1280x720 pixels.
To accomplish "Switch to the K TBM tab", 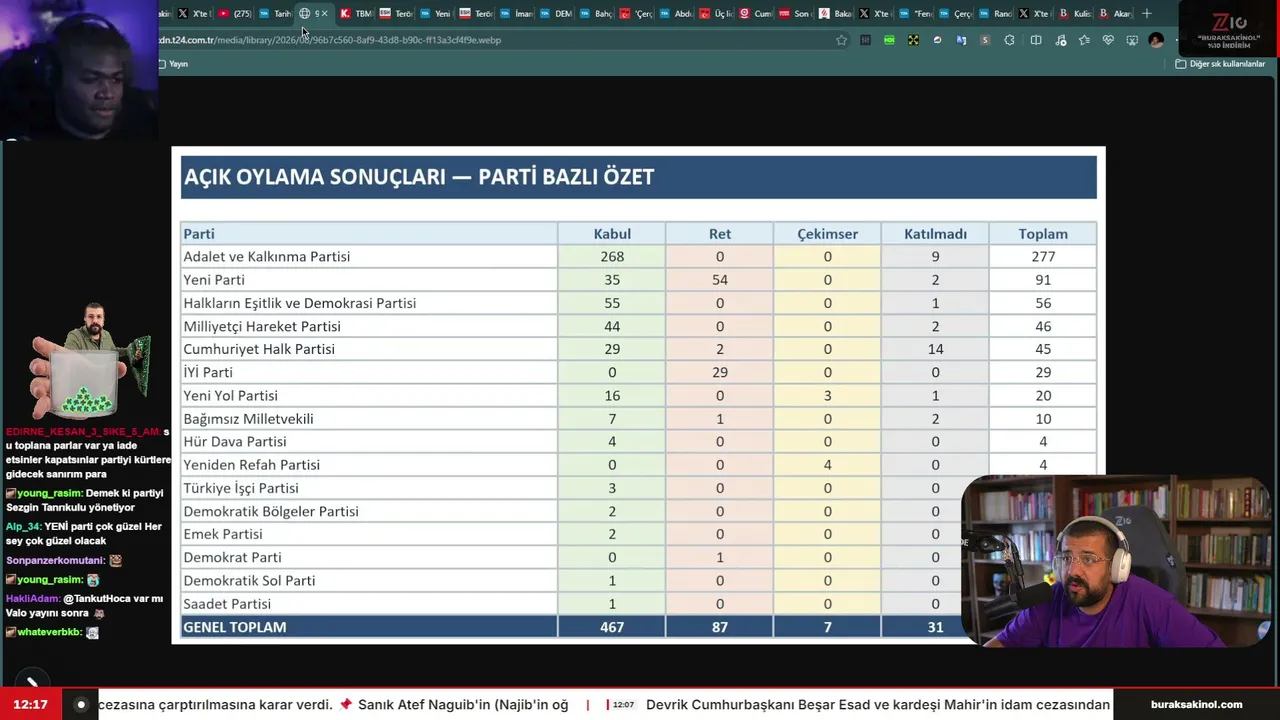I will point(355,13).
